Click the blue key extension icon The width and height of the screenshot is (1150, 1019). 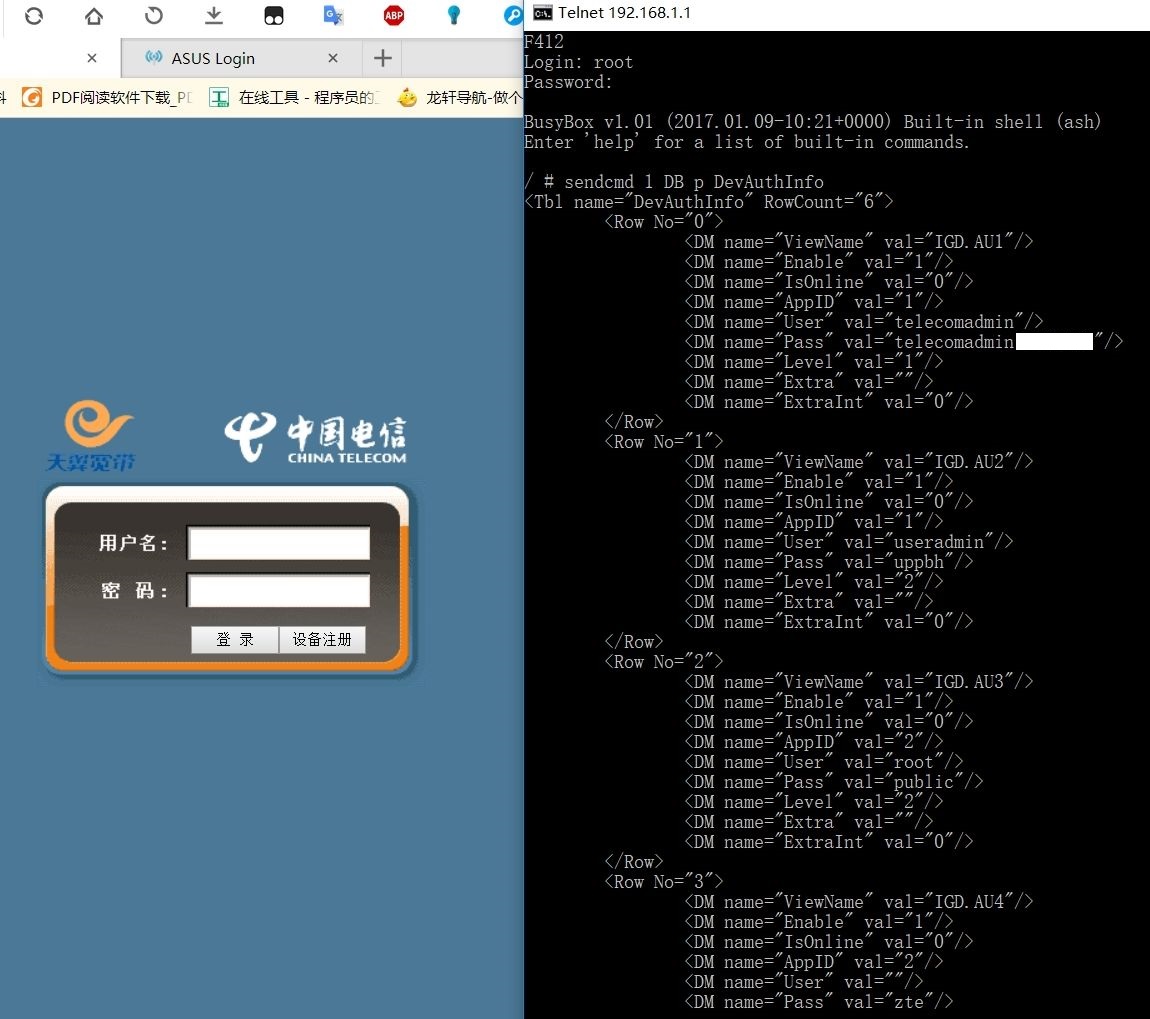(513, 15)
